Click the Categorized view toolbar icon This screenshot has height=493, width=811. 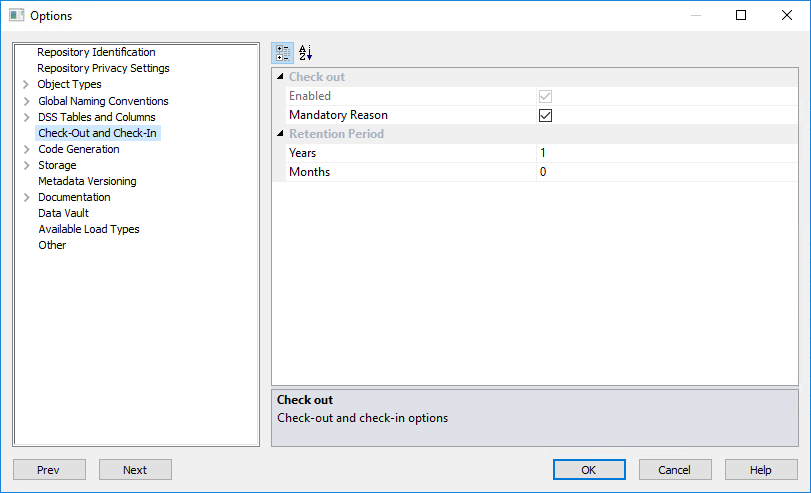coord(283,53)
